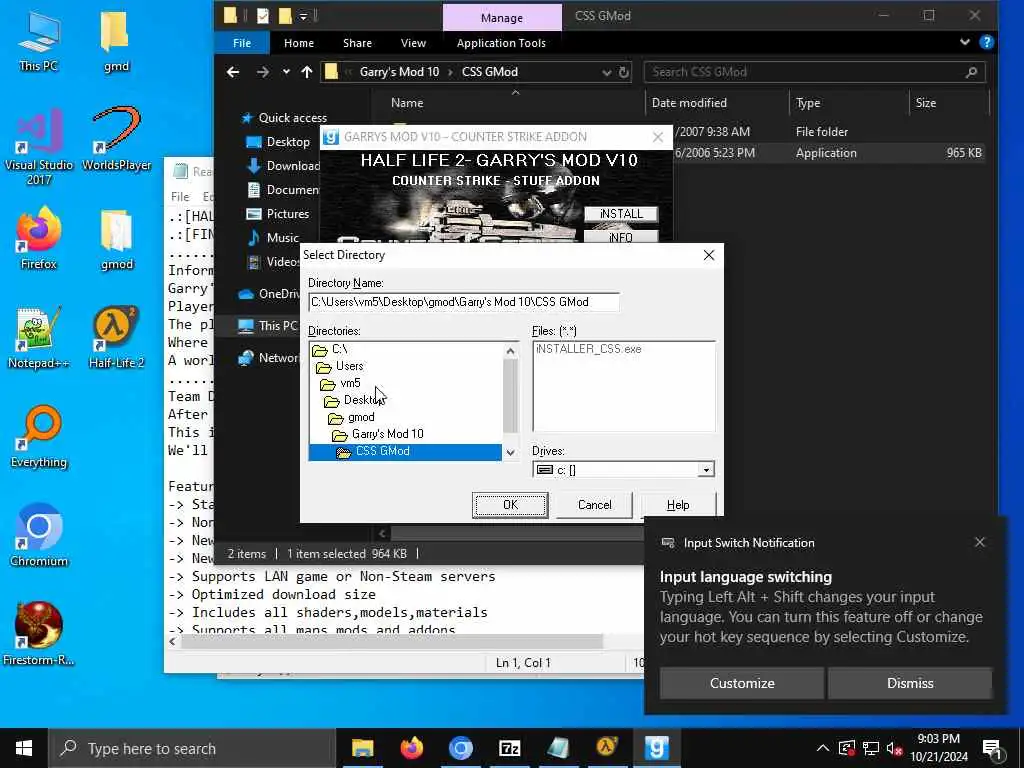1024x768 pixels.
Task: Close the Input Switch Notification
Action: click(x=979, y=542)
